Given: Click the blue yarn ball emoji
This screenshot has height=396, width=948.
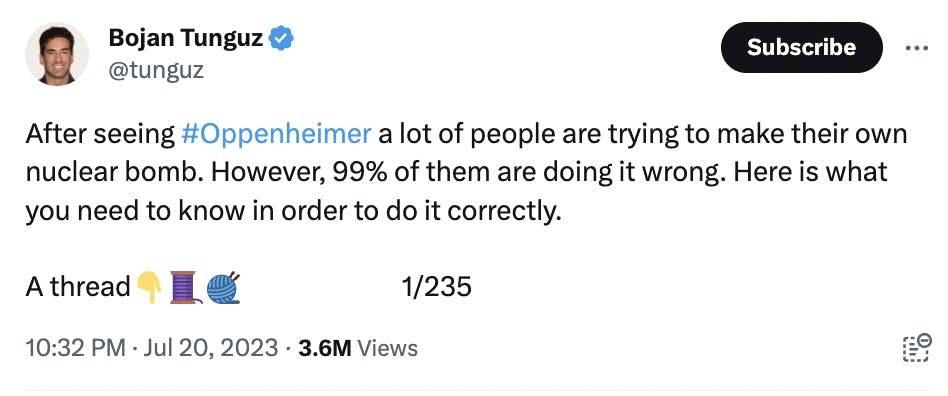Looking at the screenshot, I should point(224,288).
